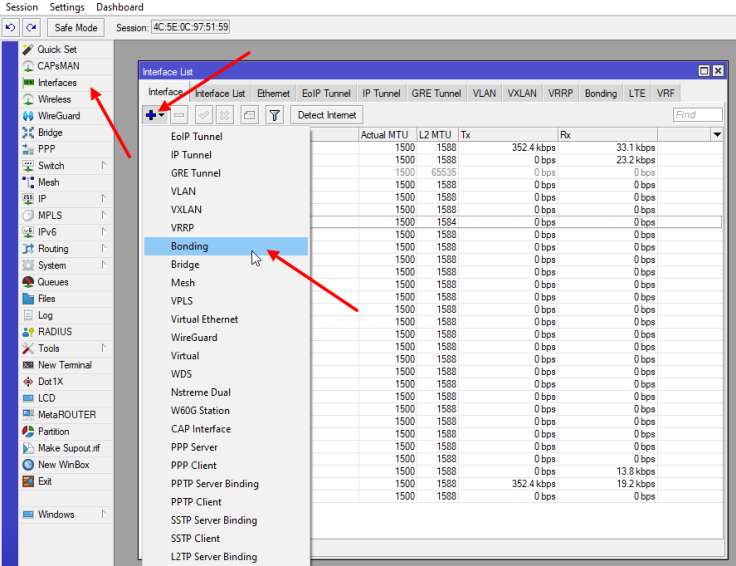Toggle the Safe Mode button
Image resolution: width=736 pixels, height=566 pixels.
click(76, 27)
